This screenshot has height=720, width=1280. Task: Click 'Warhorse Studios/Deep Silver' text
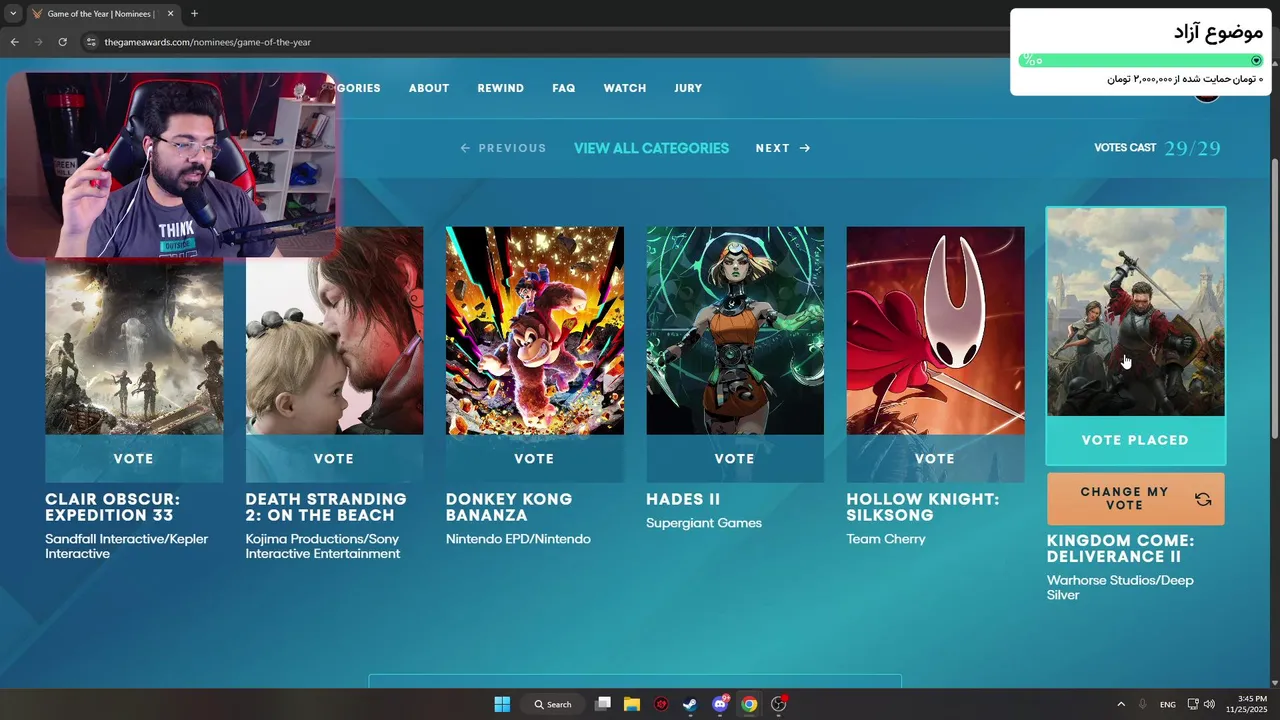coord(1120,587)
